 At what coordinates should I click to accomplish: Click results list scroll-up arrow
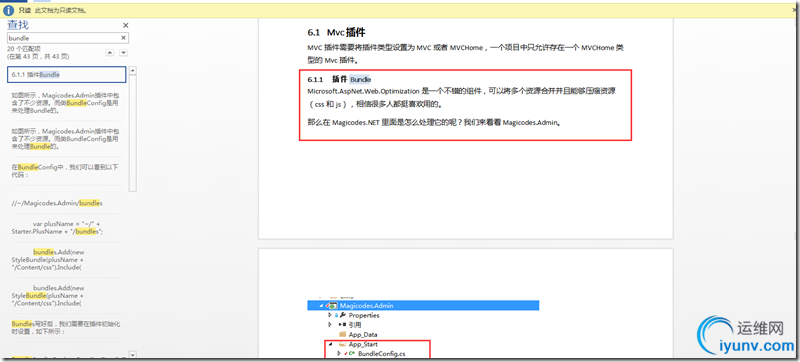[x=133, y=70]
